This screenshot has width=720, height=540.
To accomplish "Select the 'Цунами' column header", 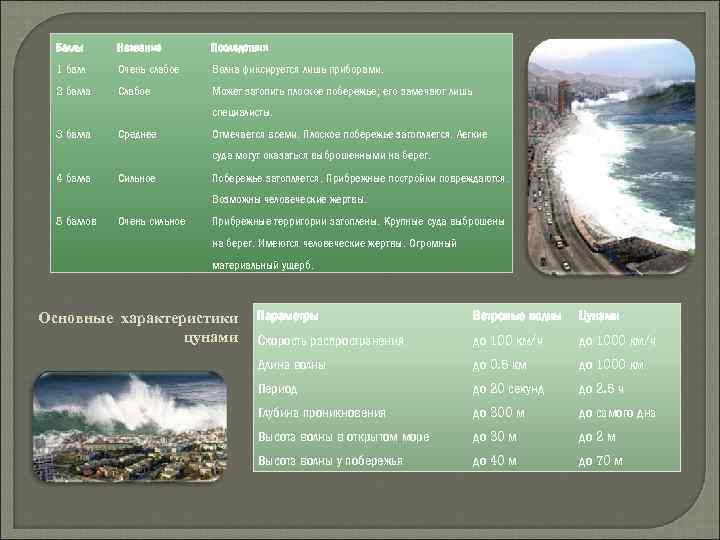I will (599, 316).
